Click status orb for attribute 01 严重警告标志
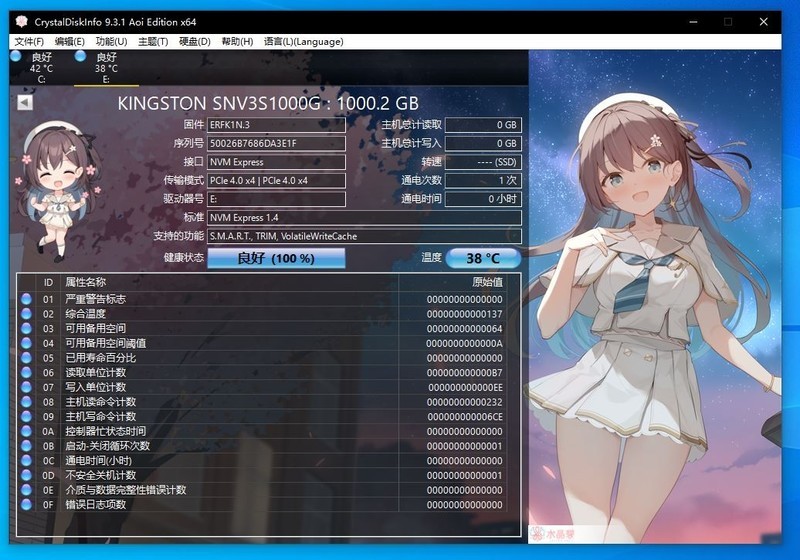The image size is (800, 560). 26,299
